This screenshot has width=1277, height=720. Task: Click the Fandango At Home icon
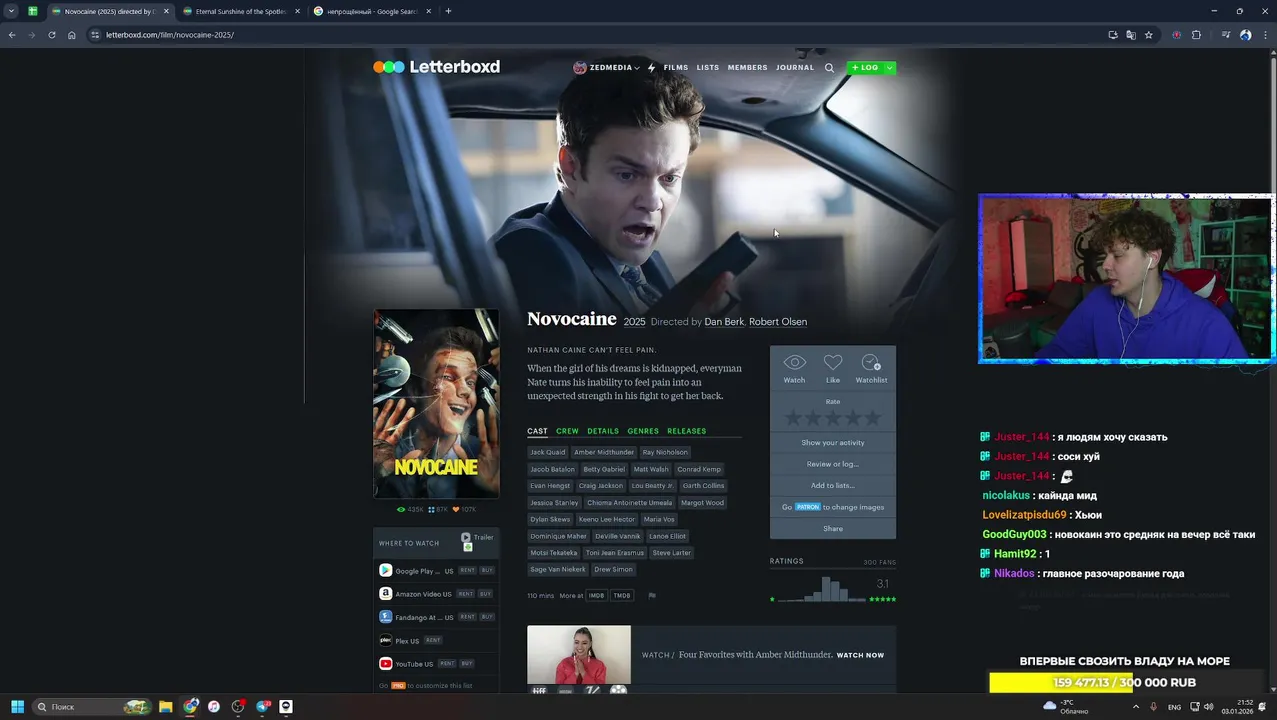[x=385, y=617]
